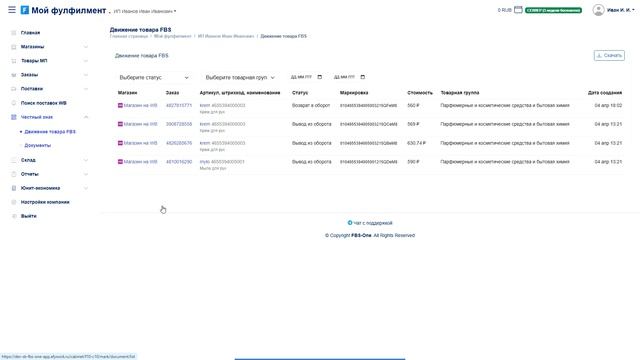Viewport: 640px width, 360px height.
Task: Click the Отчеты sidebar icon
Action: [x=13, y=174]
